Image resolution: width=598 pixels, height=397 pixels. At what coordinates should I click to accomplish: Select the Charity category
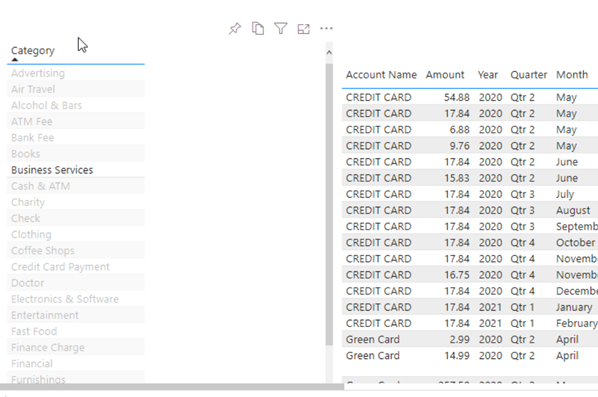[x=76, y=202]
